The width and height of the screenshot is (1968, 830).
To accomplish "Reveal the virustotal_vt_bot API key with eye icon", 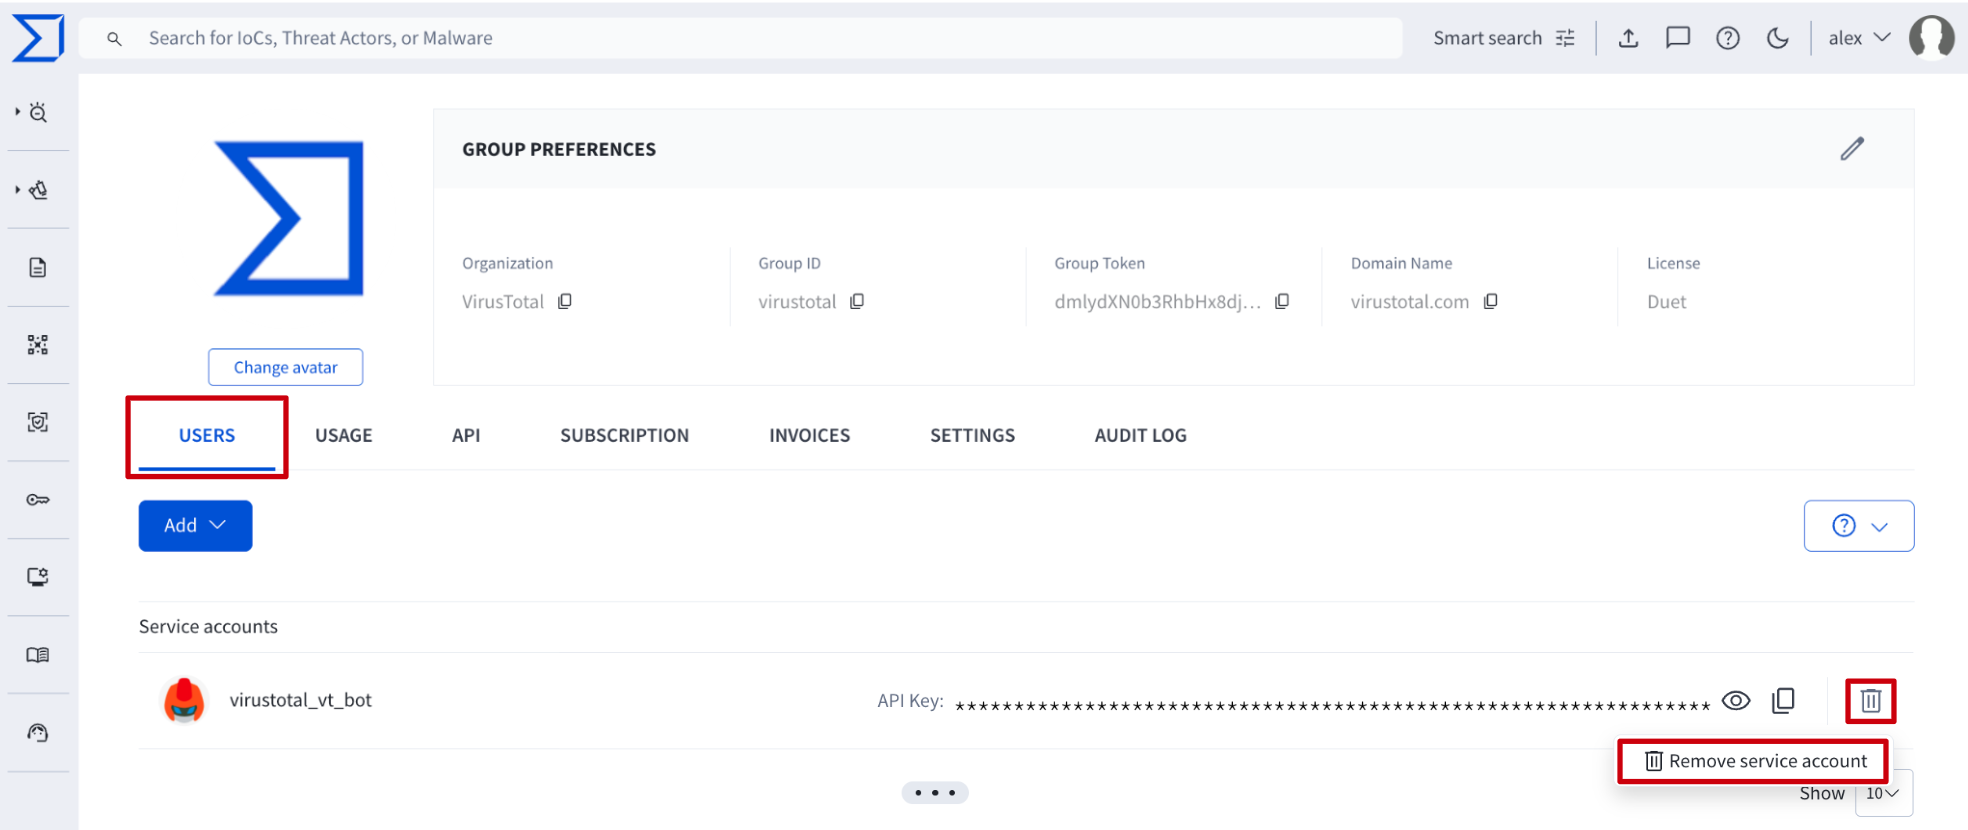I will click(x=1736, y=700).
